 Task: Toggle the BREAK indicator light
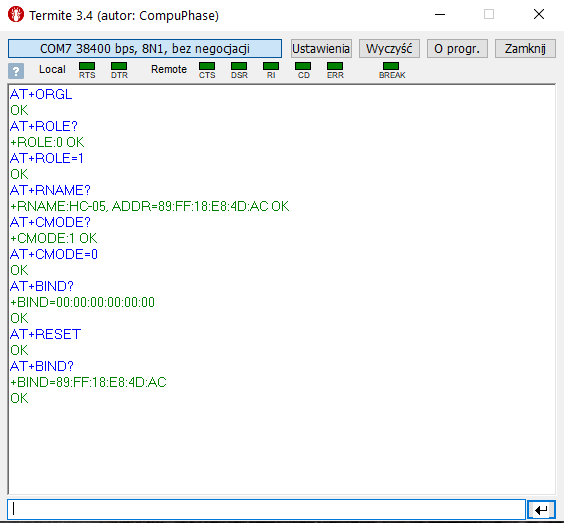(391, 66)
